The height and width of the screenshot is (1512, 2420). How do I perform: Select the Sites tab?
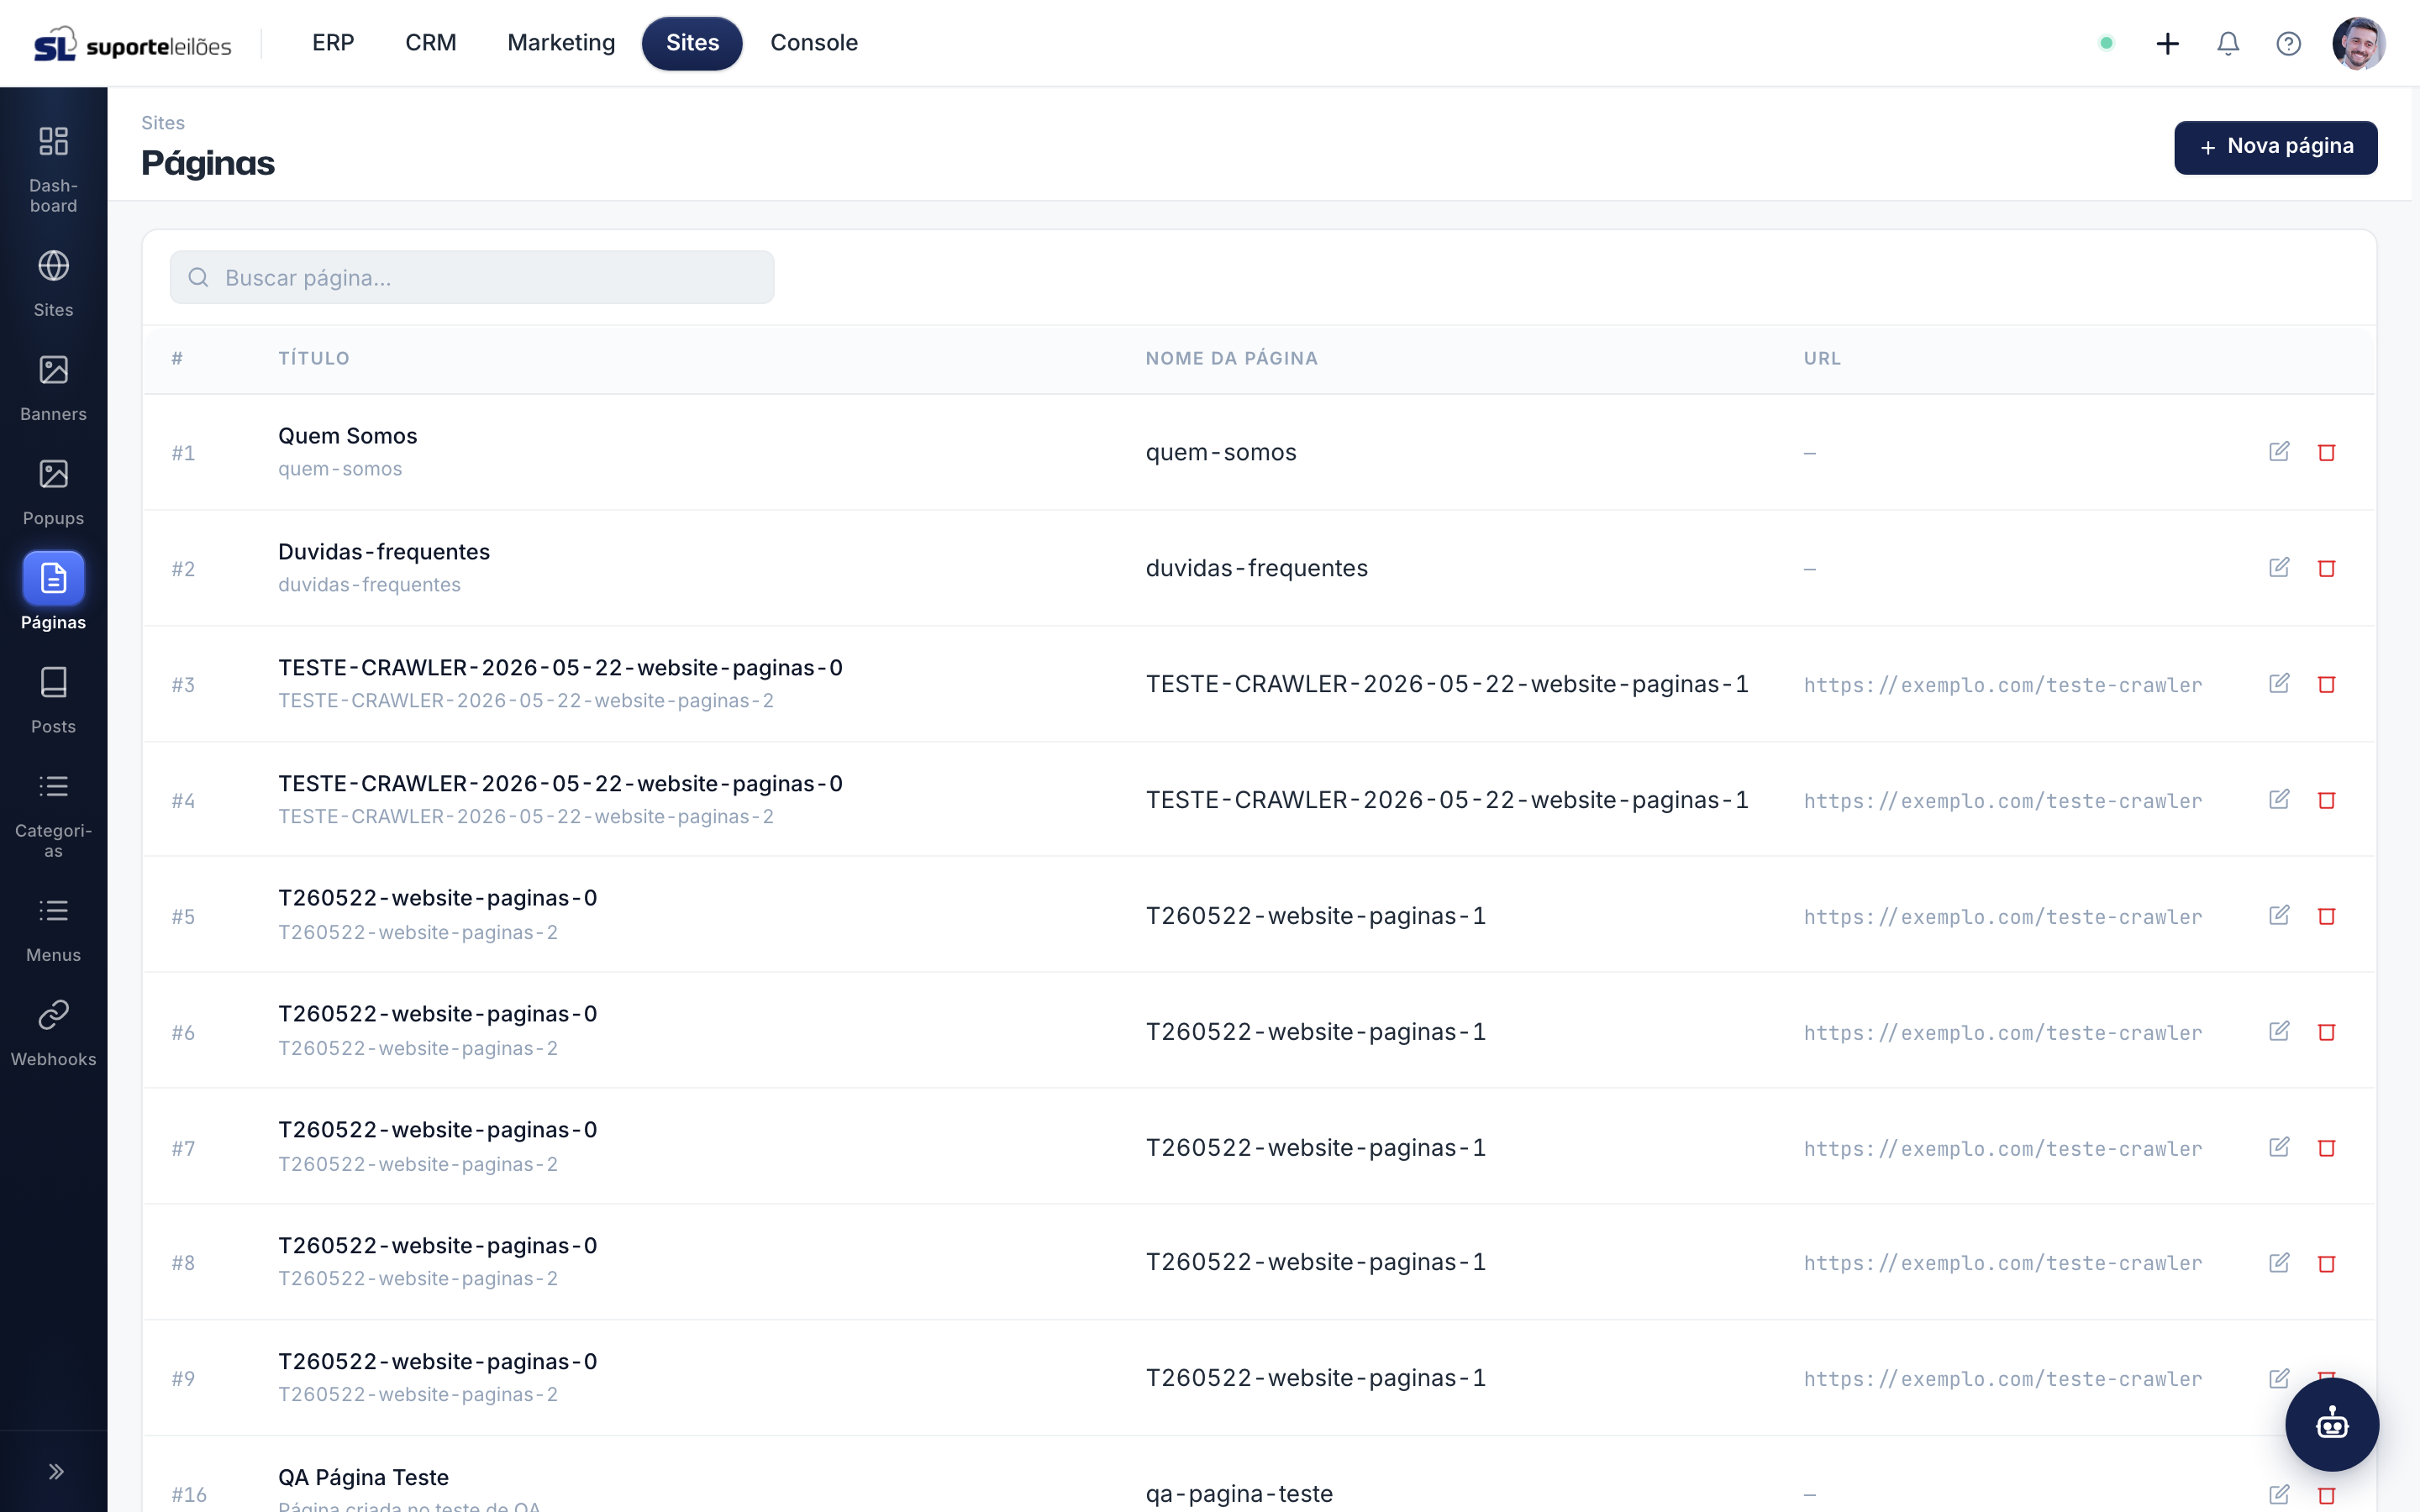point(692,43)
